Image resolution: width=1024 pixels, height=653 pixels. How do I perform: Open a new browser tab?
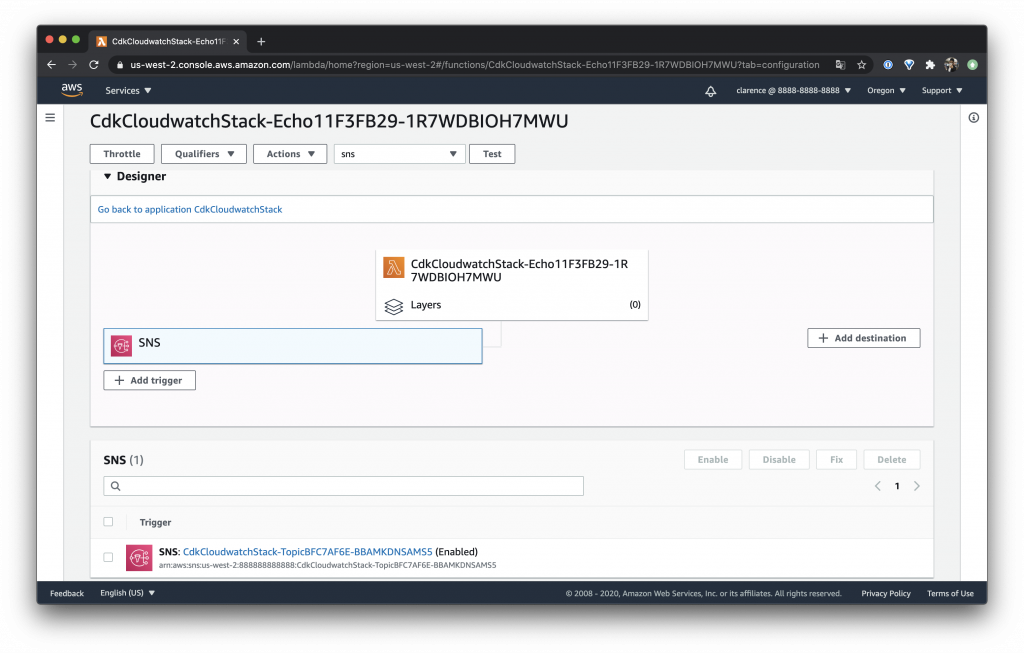click(261, 41)
